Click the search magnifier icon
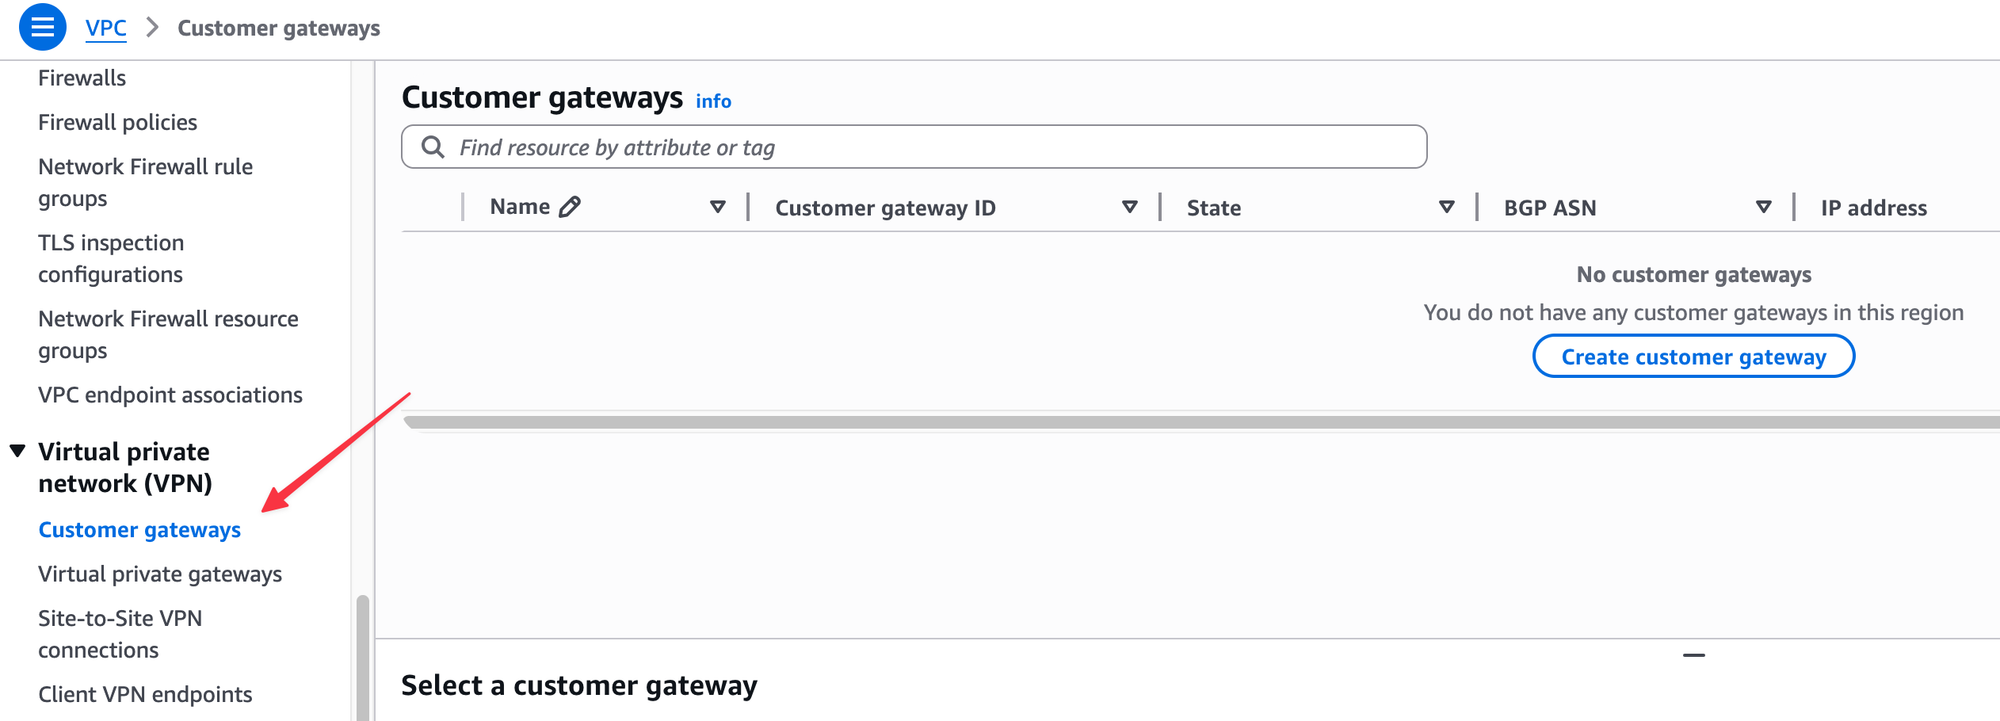This screenshot has width=2000, height=721. 433,147
